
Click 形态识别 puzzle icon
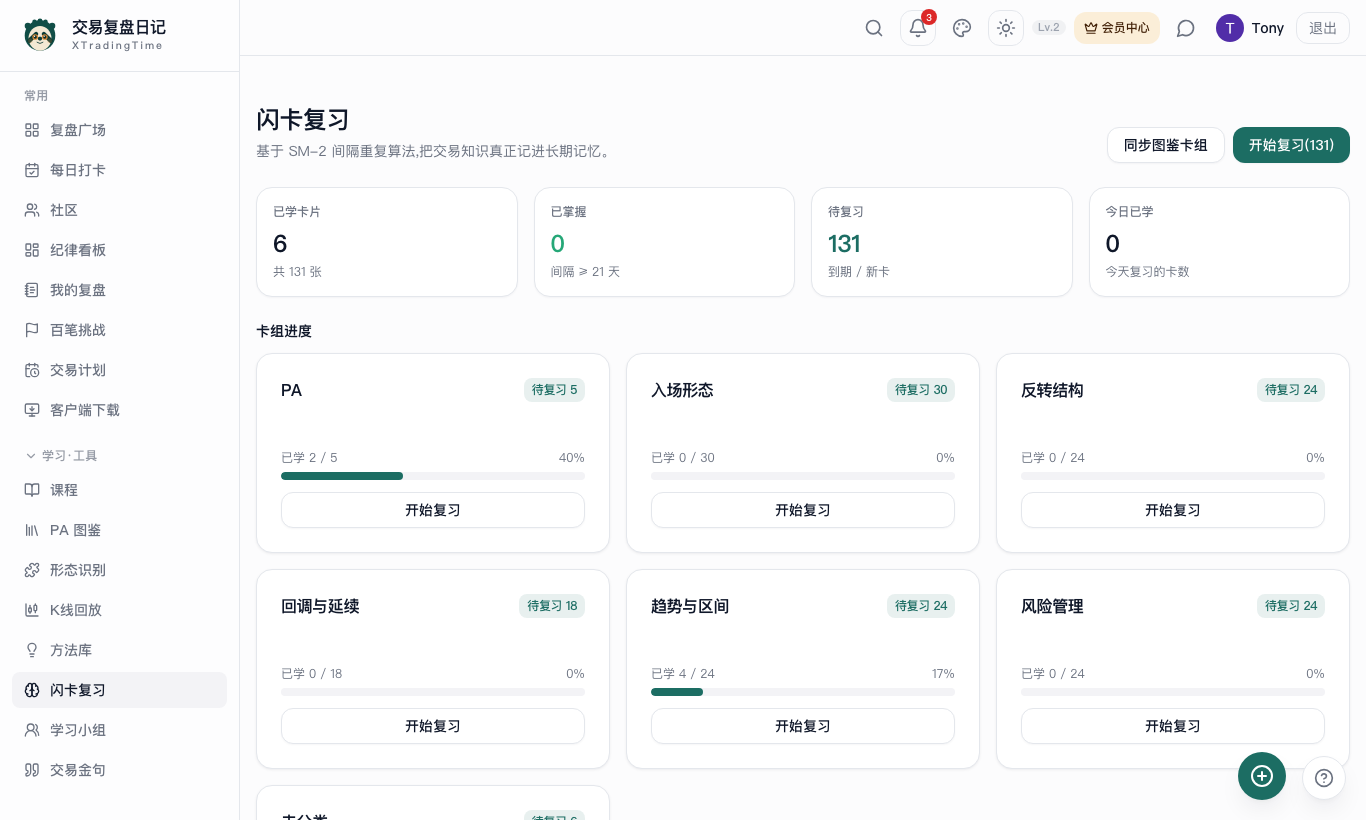click(32, 570)
